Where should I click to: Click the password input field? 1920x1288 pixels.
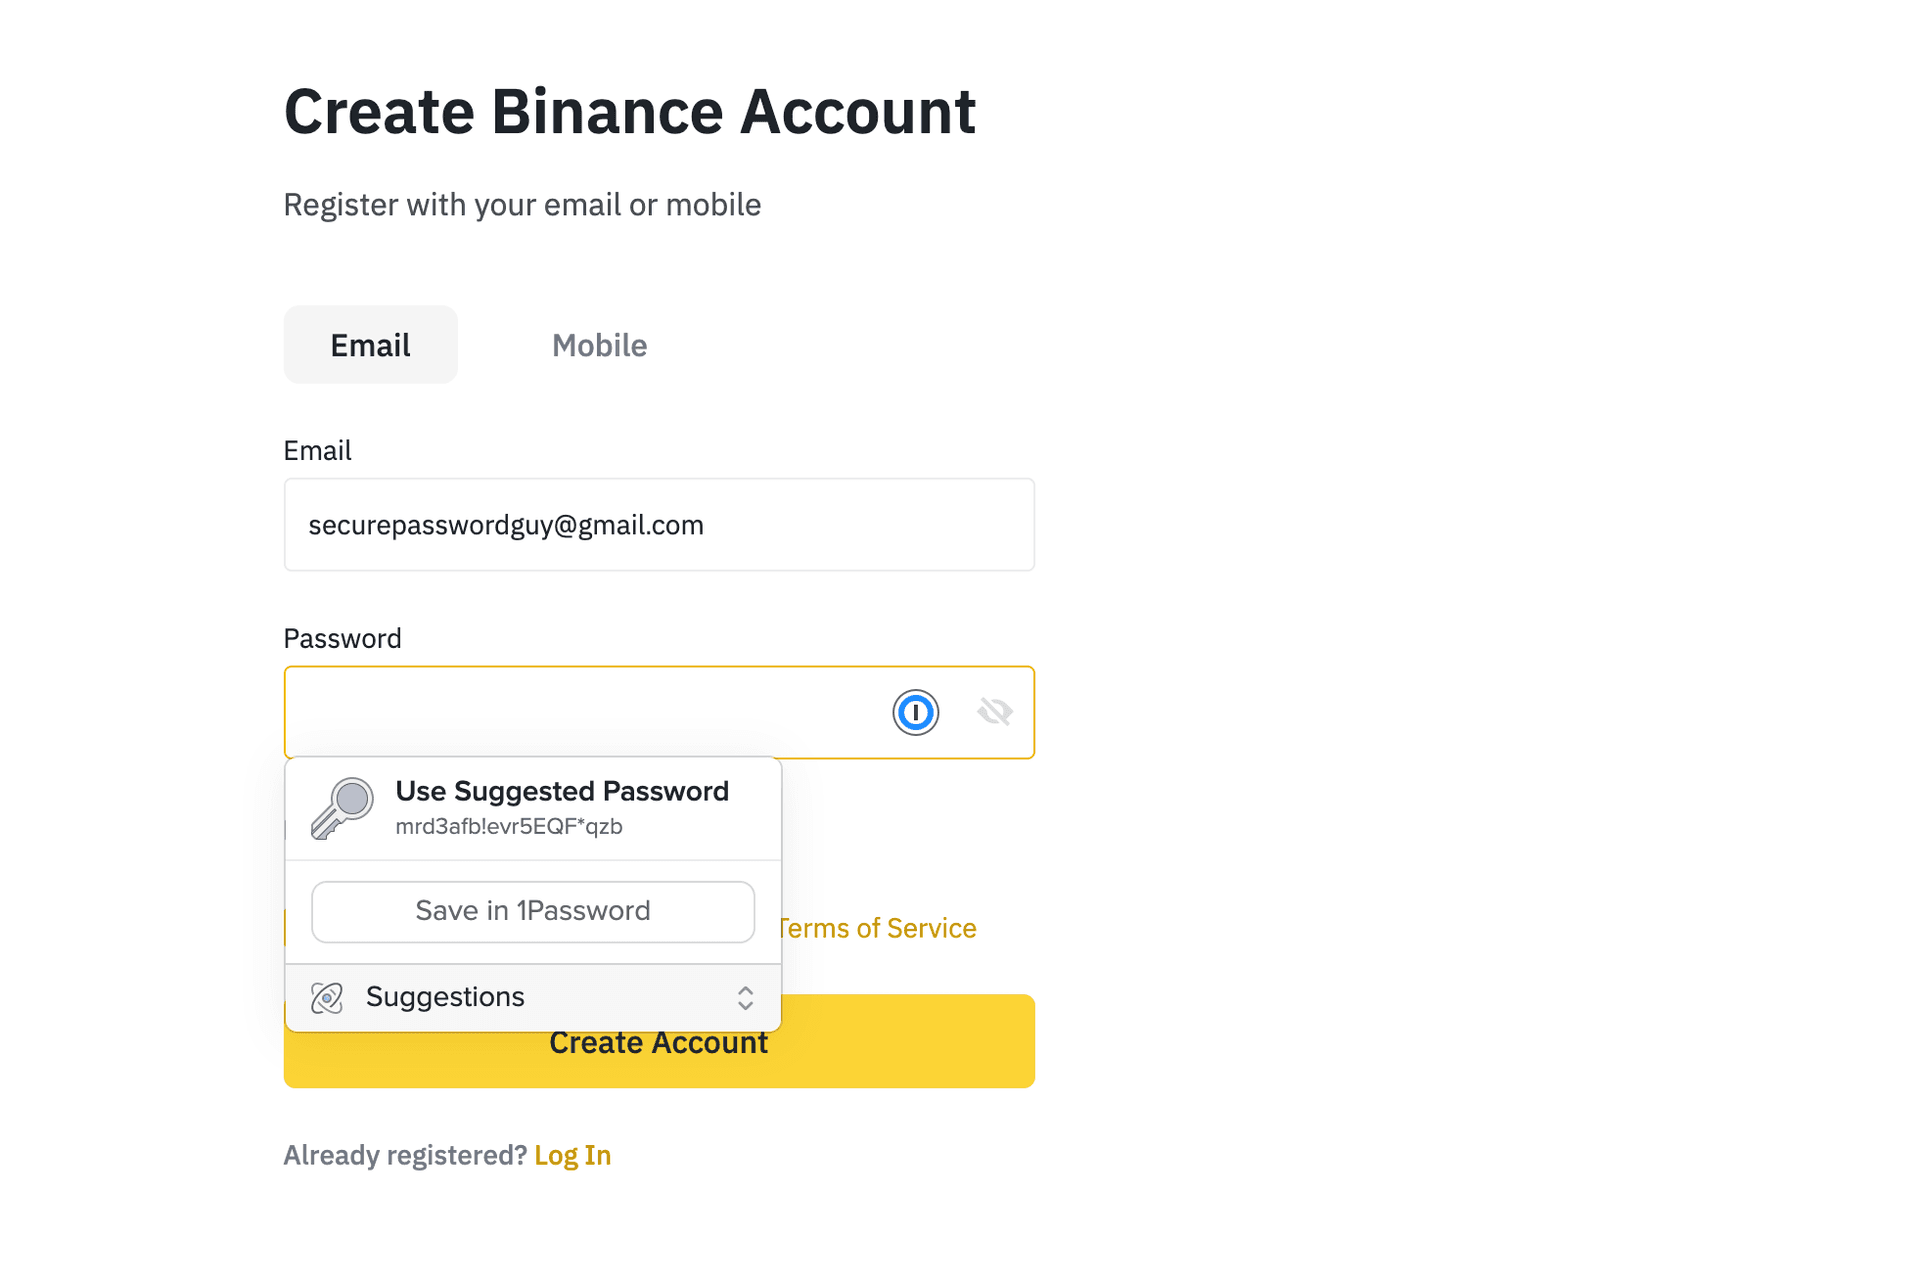660,712
